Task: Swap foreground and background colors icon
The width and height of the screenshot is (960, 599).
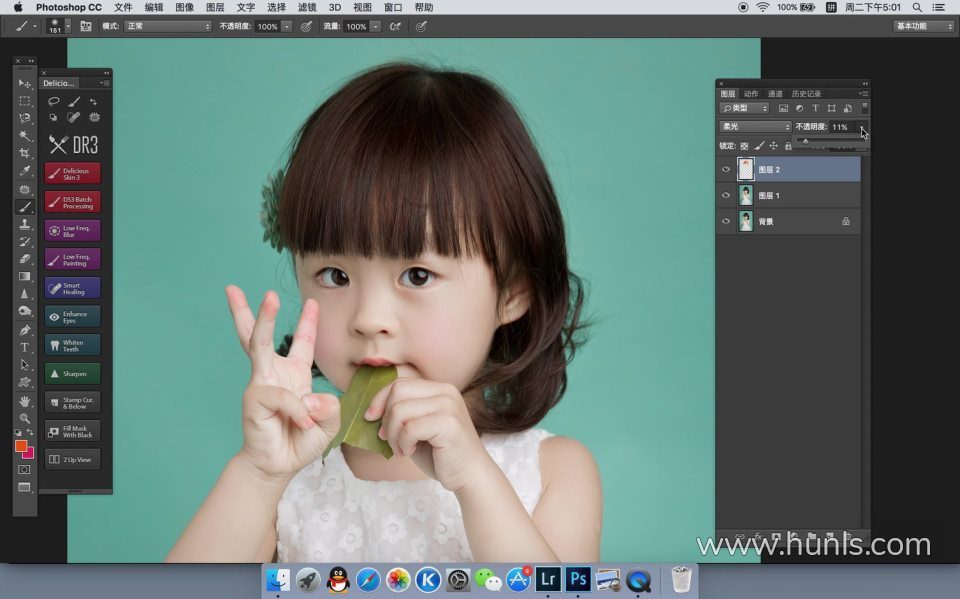Action: click(30, 432)
